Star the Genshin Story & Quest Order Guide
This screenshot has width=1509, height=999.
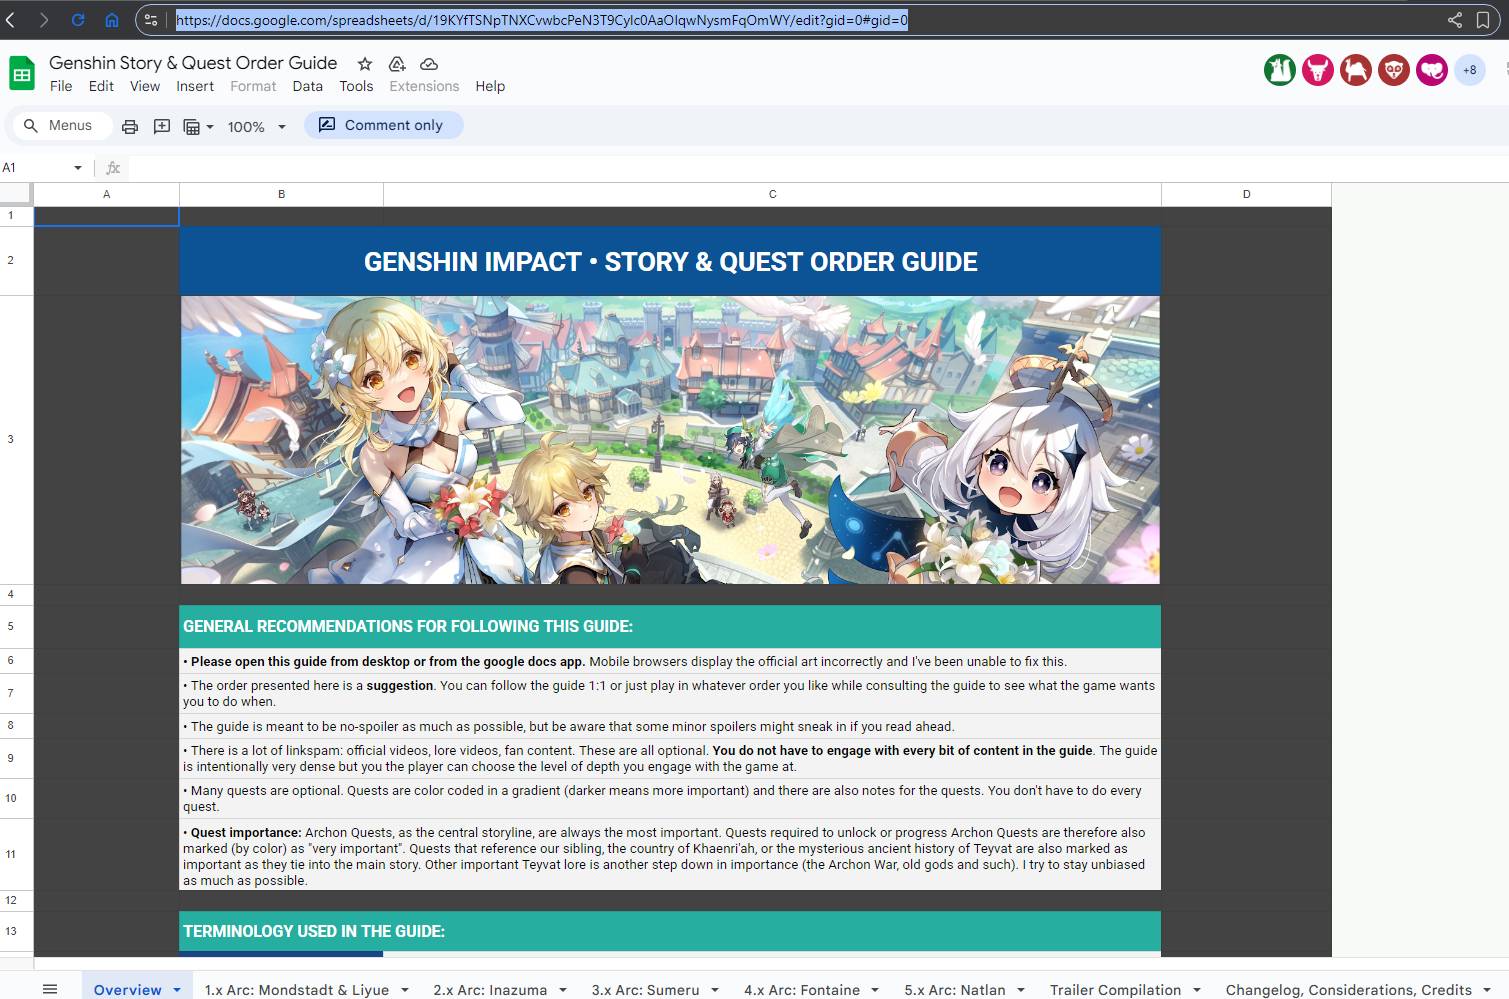[x=365, y=64]
